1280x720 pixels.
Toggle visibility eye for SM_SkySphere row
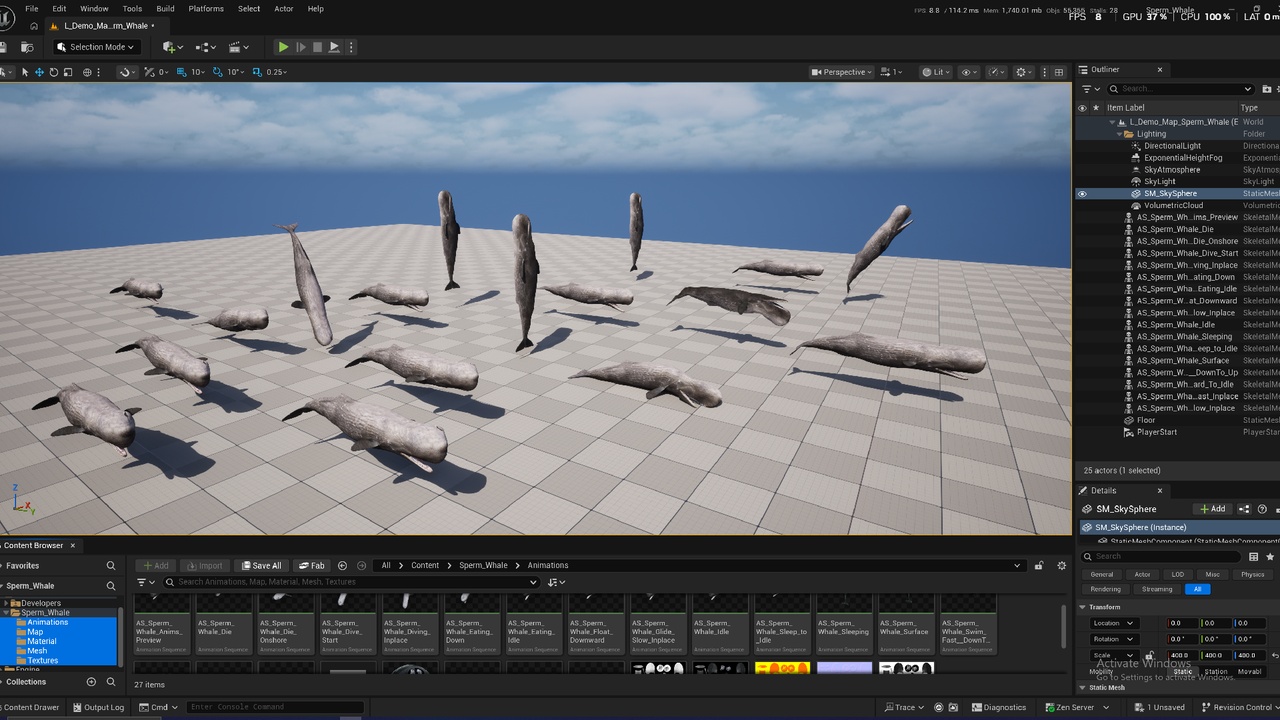[1082, 194]
